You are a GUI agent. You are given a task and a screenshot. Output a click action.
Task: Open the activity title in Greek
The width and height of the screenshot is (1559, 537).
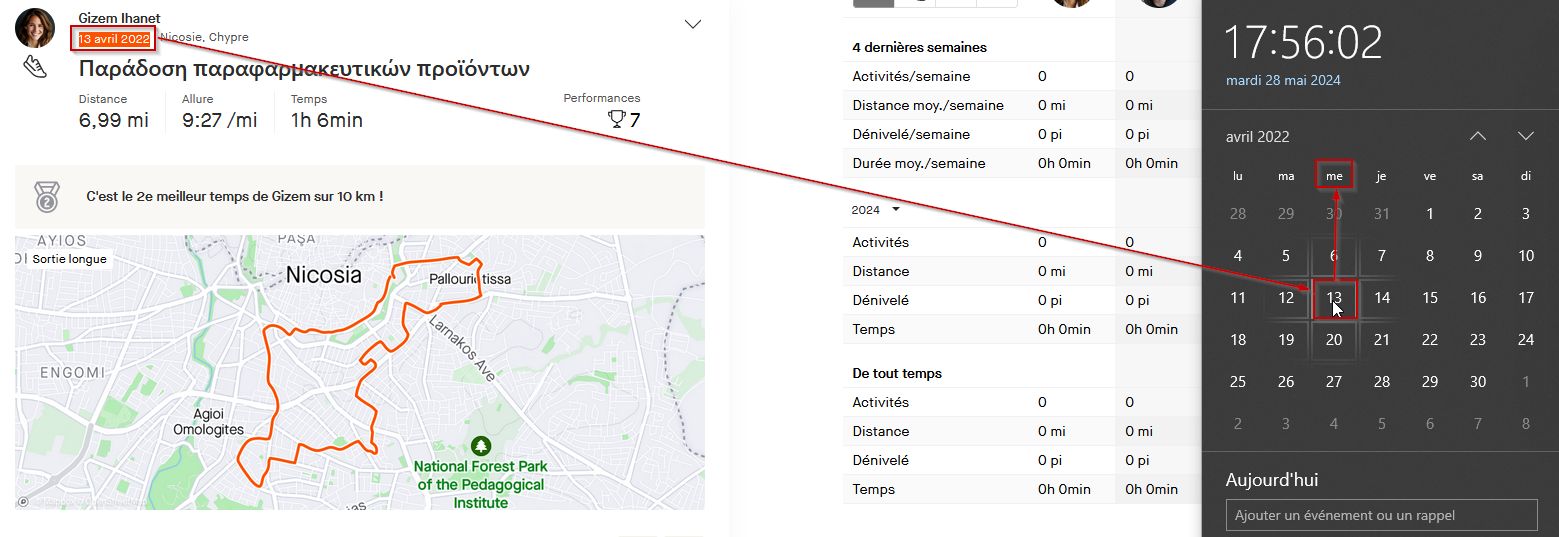[304, 69]
